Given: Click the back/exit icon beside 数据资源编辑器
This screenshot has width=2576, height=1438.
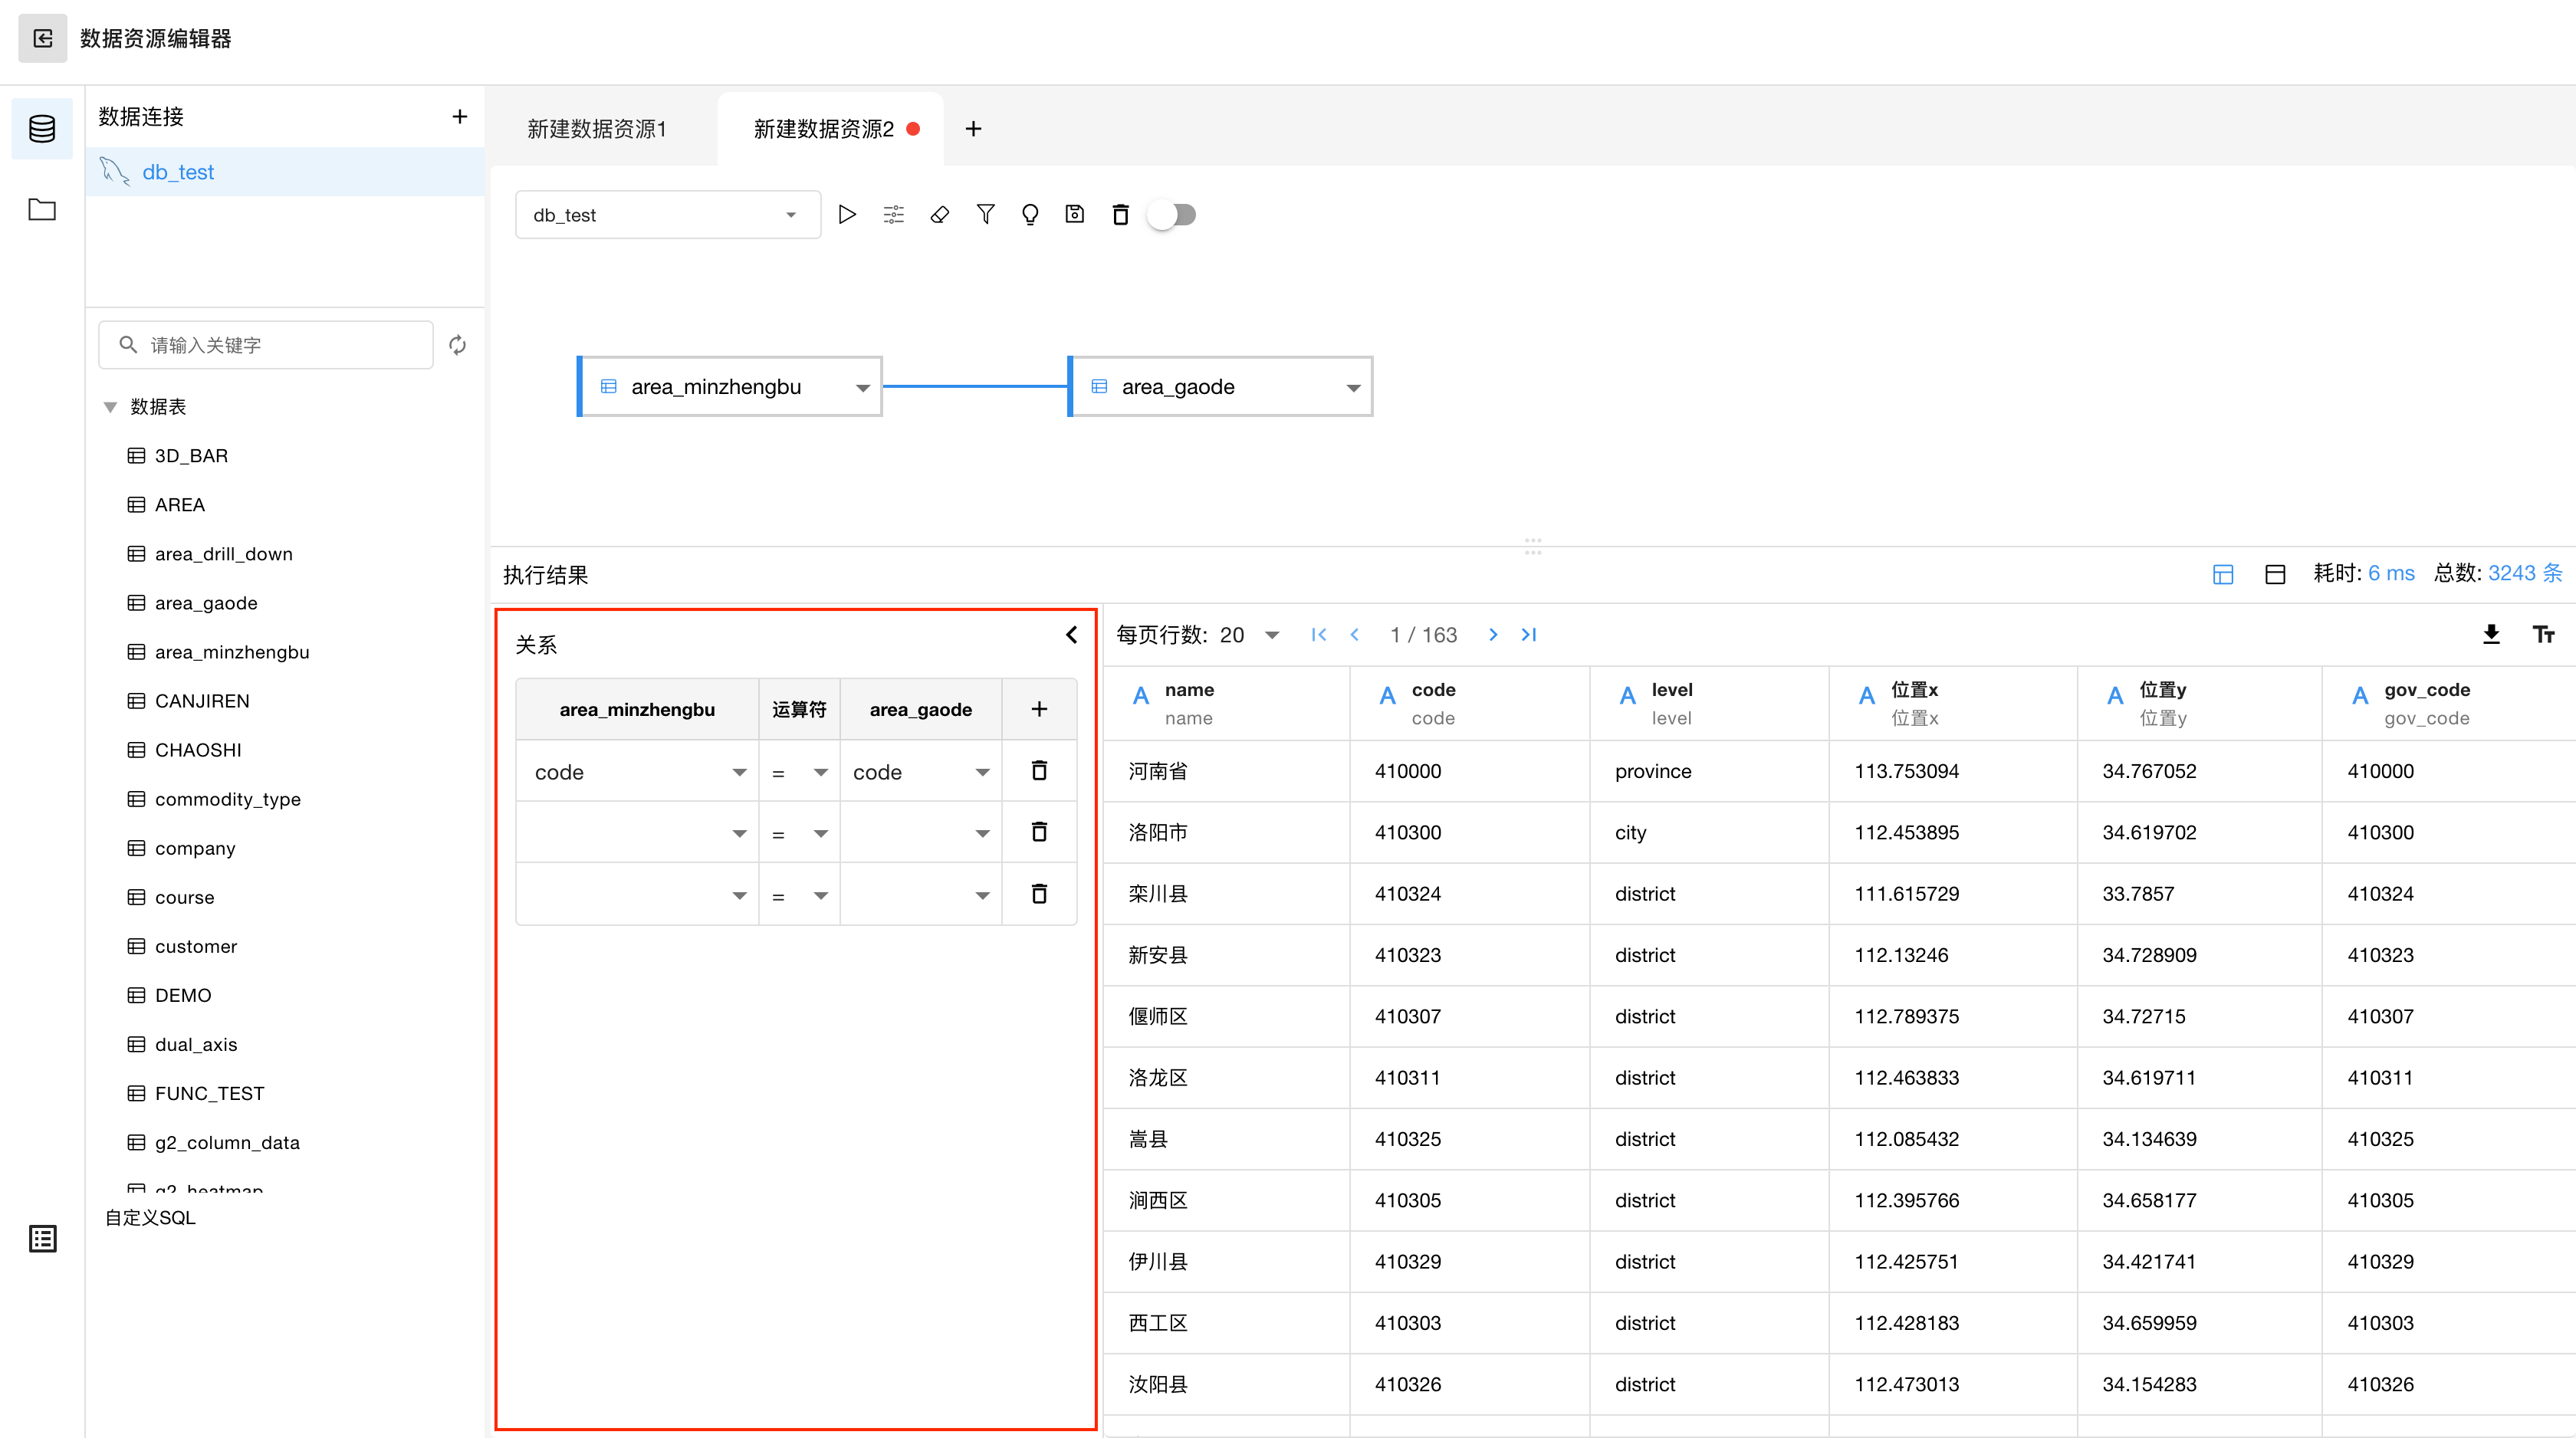Looking at the screenshot, I should [x=43, y=38].
